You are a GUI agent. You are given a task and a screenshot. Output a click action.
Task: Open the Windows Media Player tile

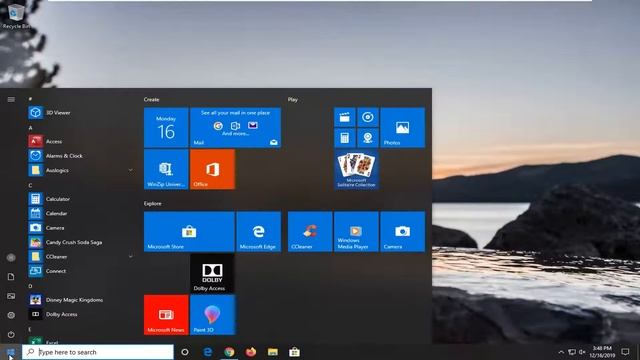coord(356,231)
